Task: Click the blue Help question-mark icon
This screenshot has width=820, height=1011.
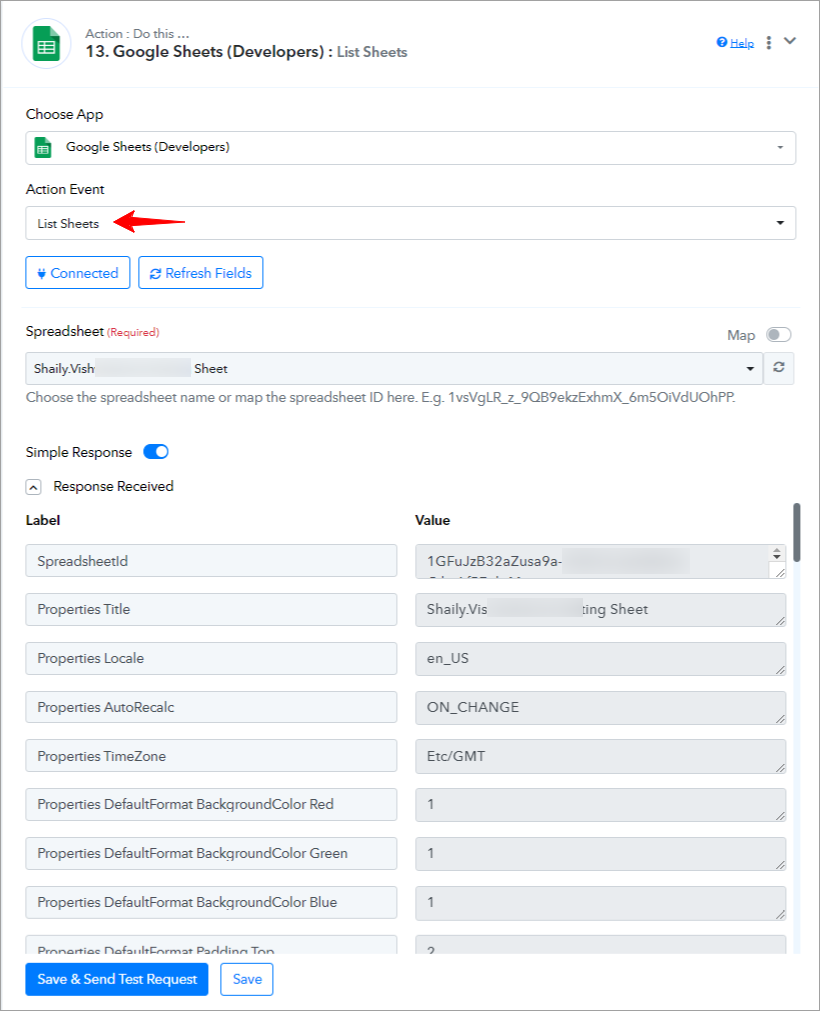Action: [721, 42]
